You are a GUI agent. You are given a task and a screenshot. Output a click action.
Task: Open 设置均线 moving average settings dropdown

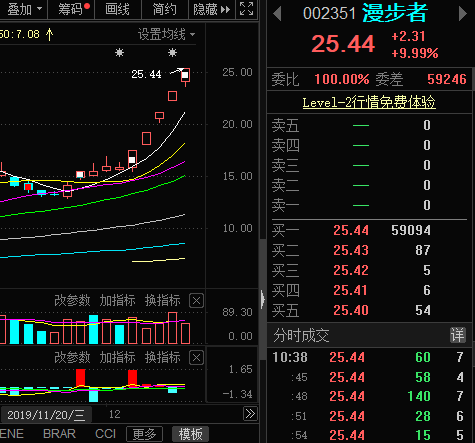(x=167, y=34)
